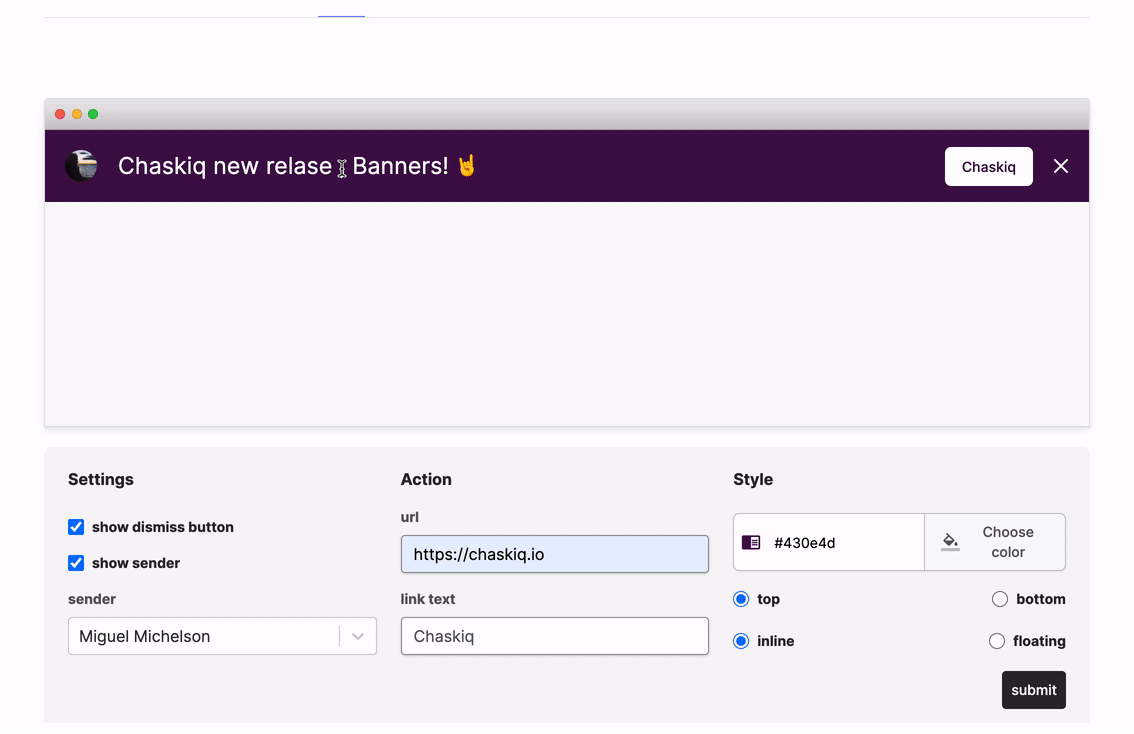Click the paint bucket icon on Choose color

tap(949, 541)
